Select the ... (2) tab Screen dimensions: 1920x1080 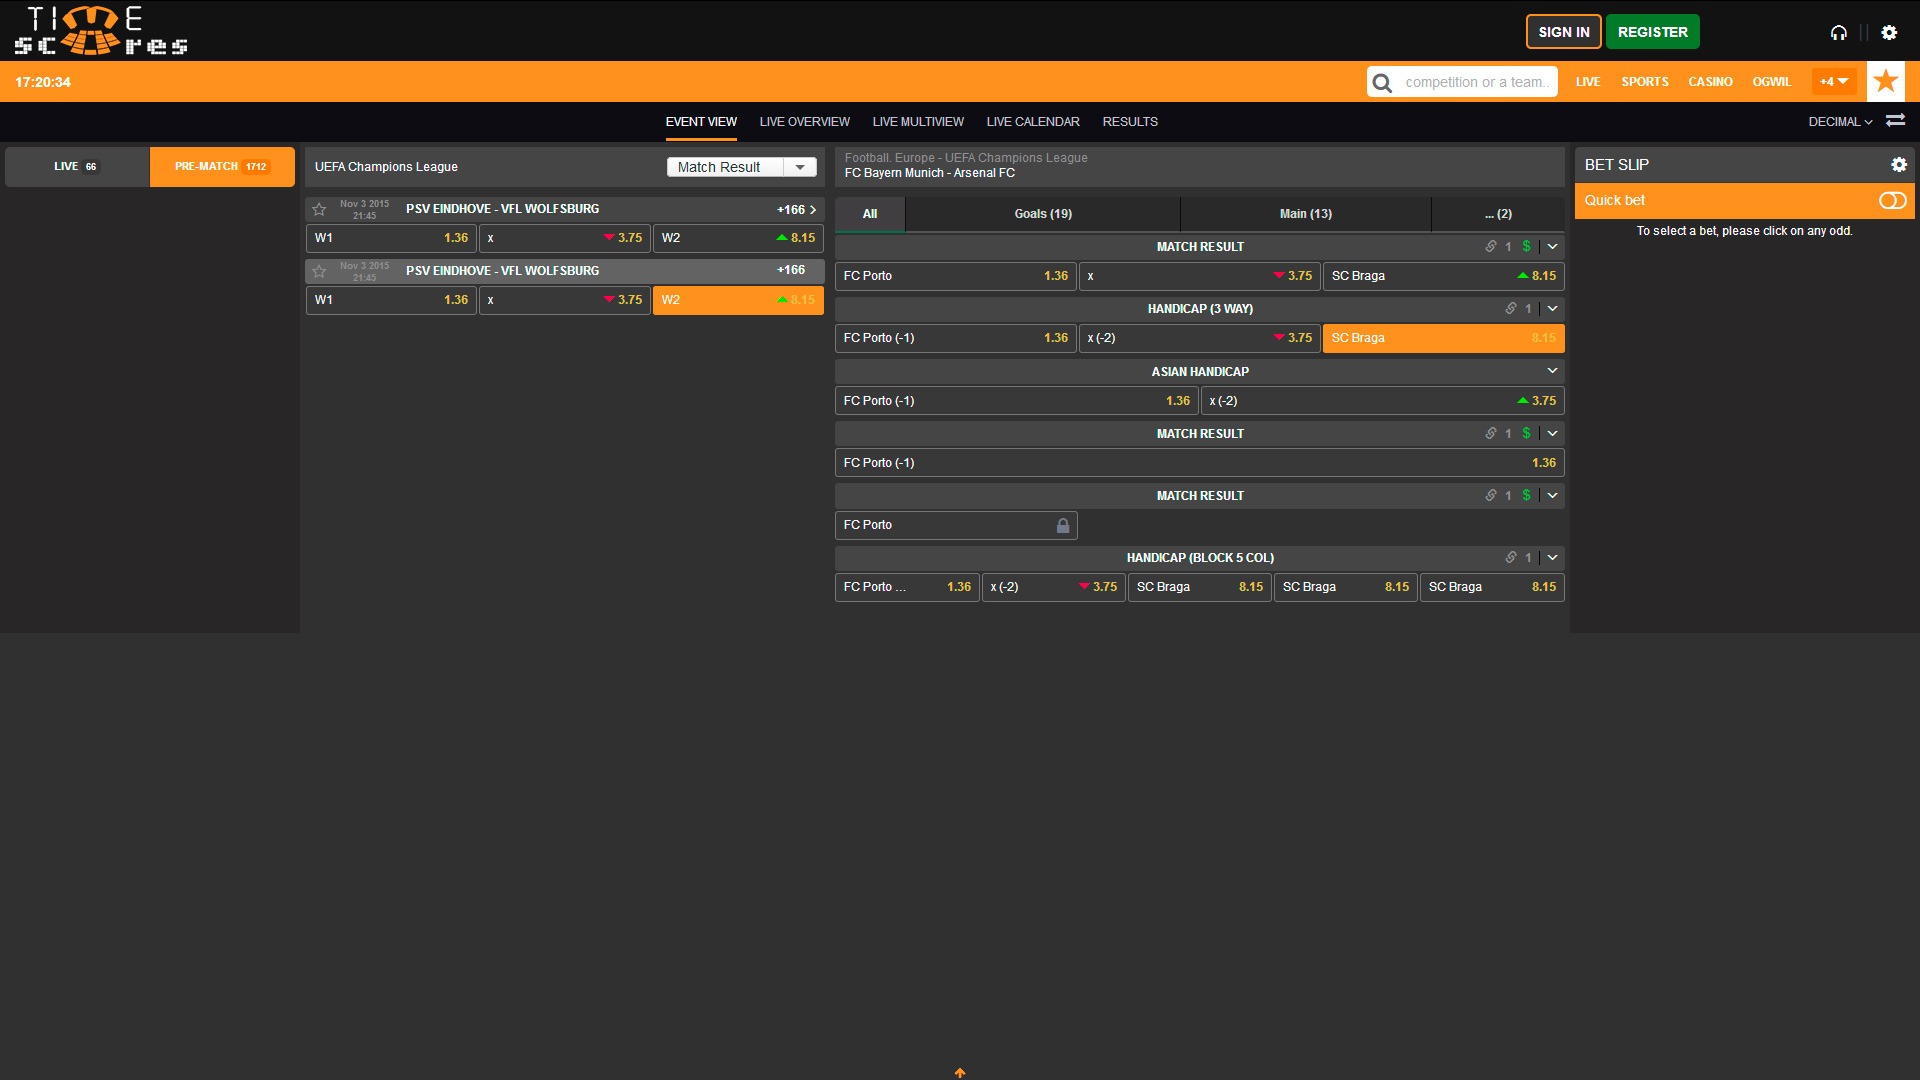(x=1498, y=214)
